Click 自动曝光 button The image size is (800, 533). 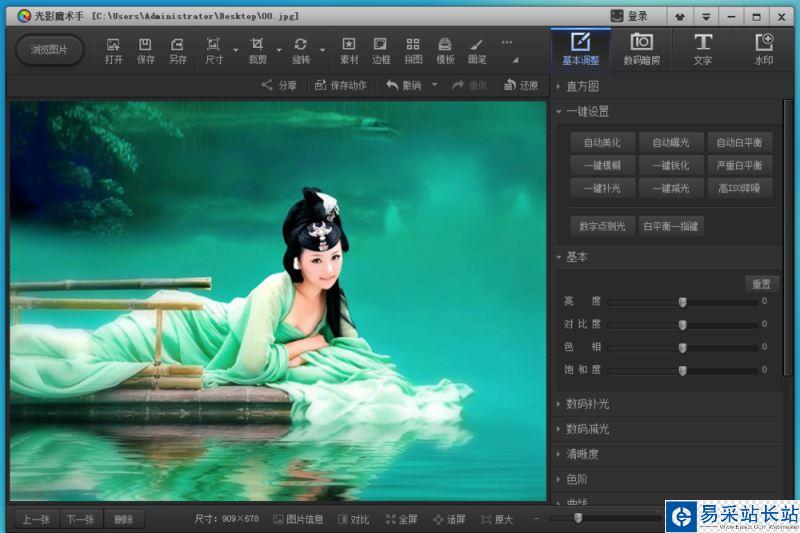point(671,143)
